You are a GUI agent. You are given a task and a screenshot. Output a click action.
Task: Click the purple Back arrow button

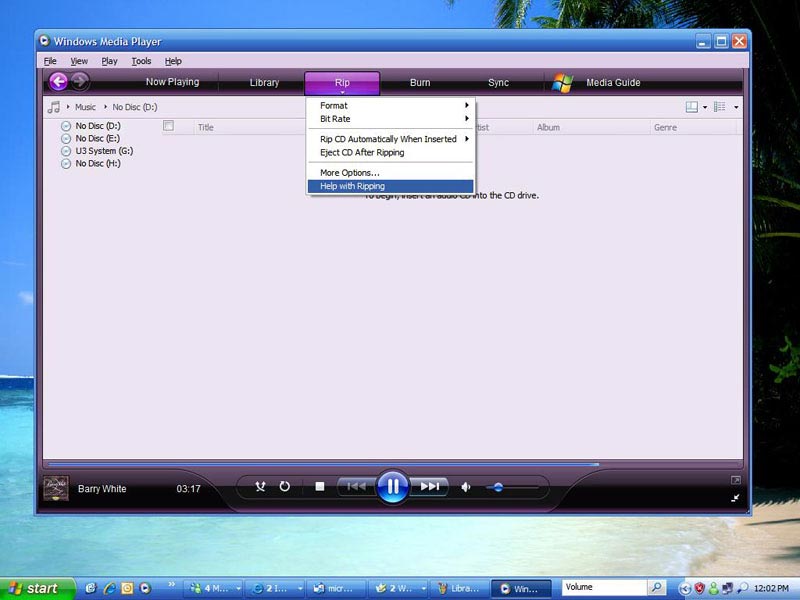tap(58, 81)
